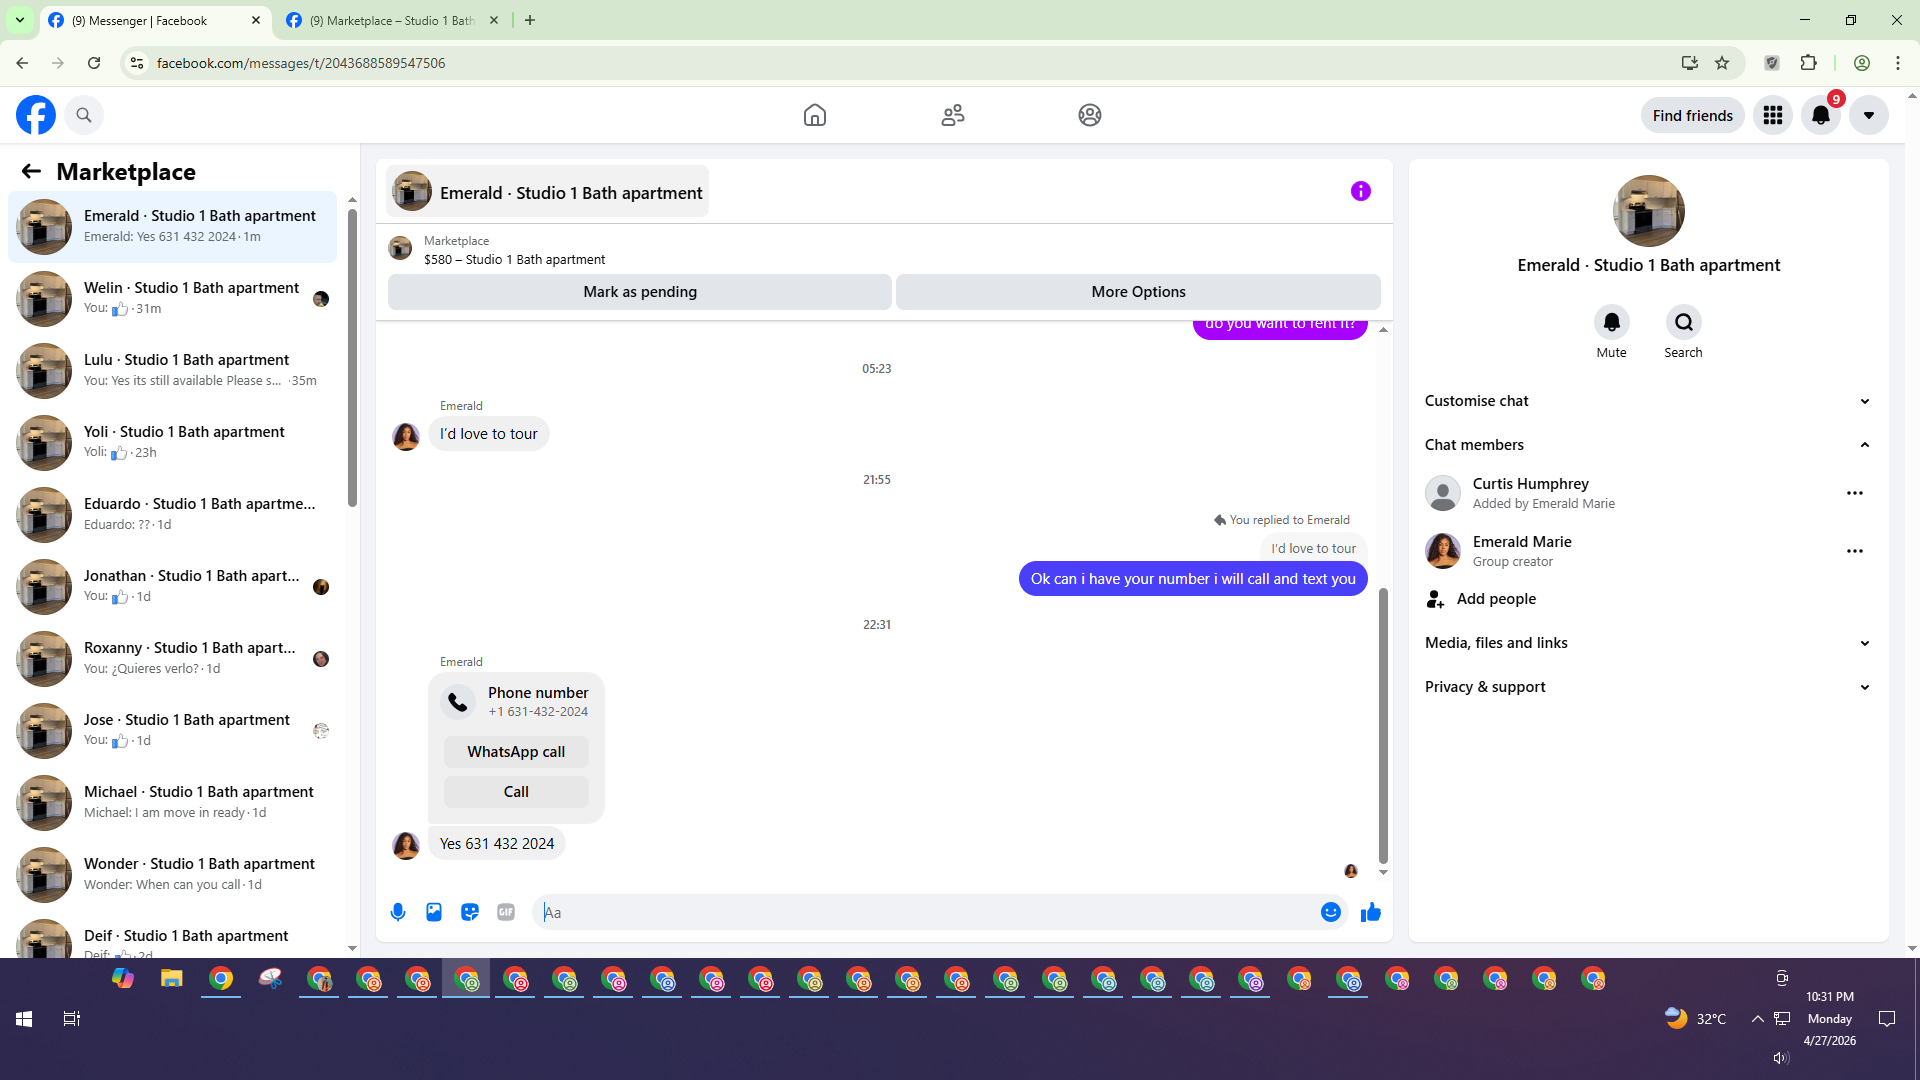The width and height of the screenshot is (1920, 1080).
Task: Expand Media, files and links section
Action: pos(1648,643)
